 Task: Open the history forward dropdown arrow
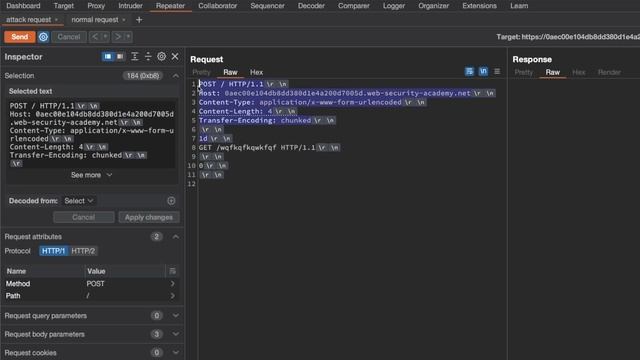click(x=128, y=37)
